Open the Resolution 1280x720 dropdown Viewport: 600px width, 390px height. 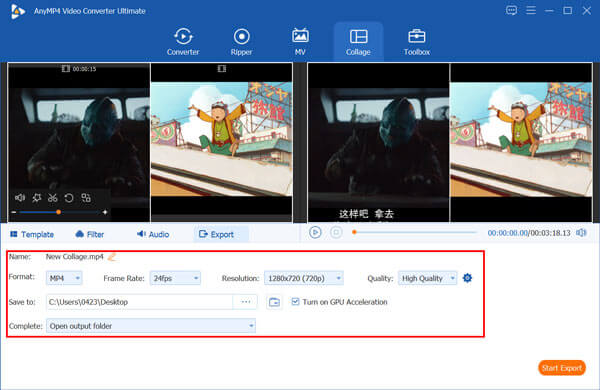tap(303, 278)
